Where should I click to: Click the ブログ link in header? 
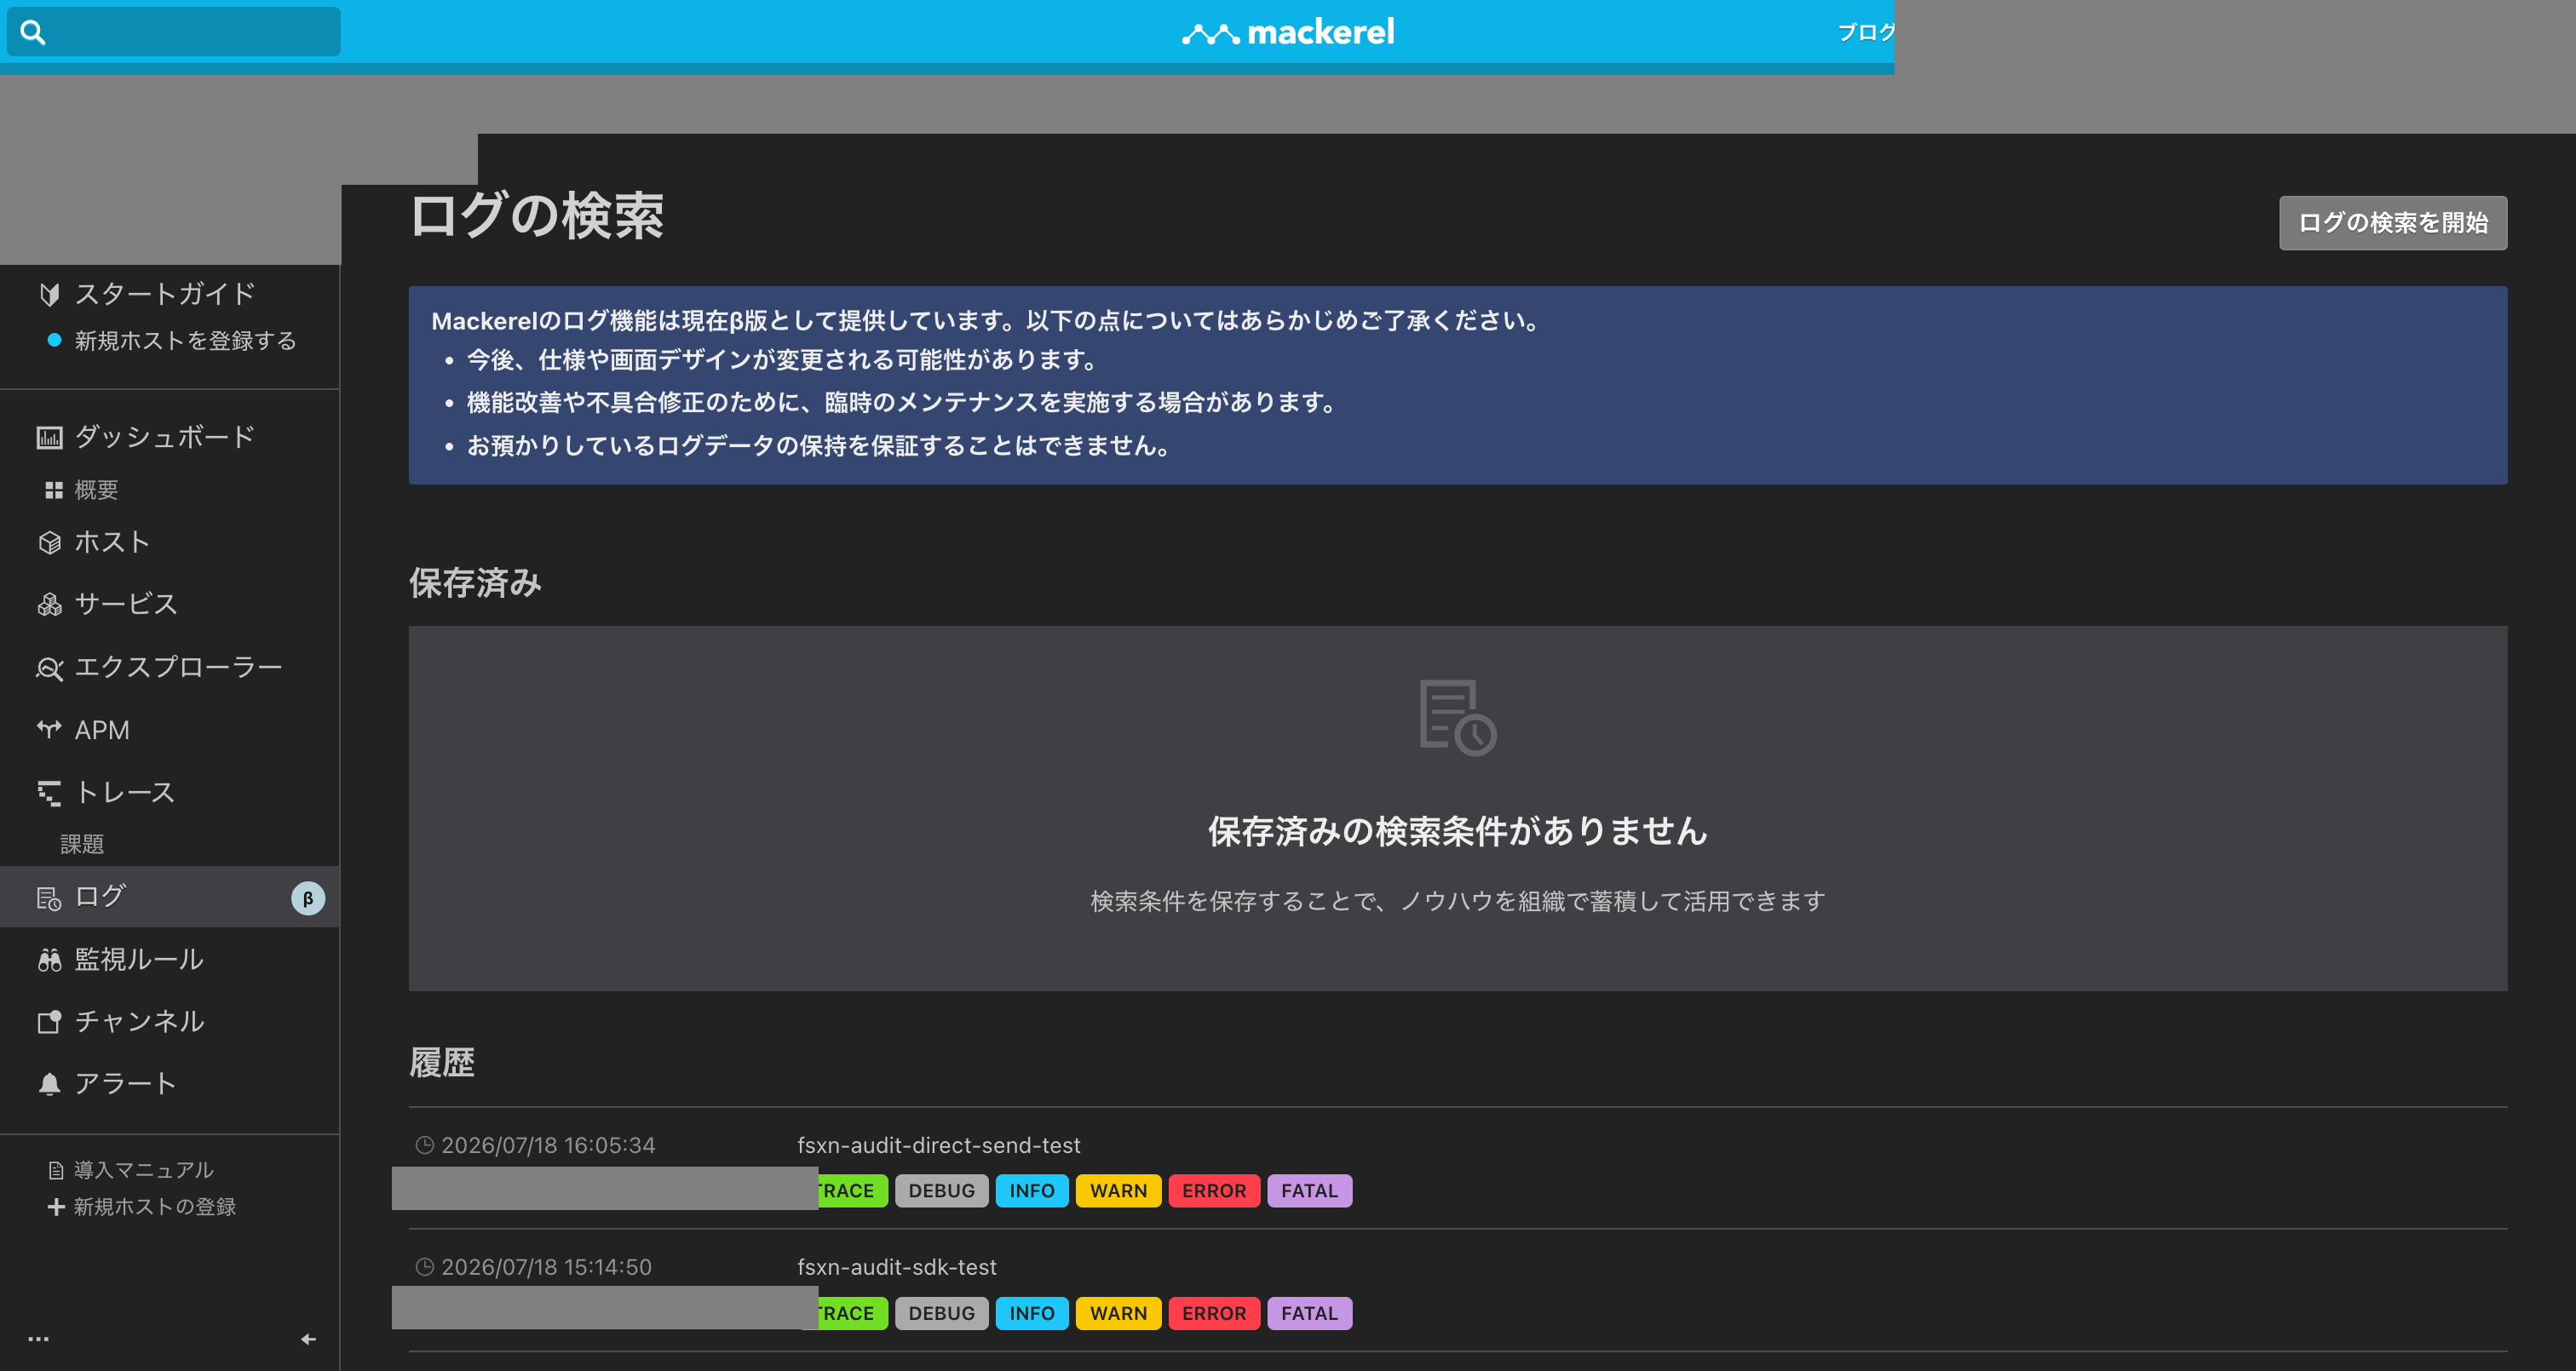click(x=1866, y=32)
